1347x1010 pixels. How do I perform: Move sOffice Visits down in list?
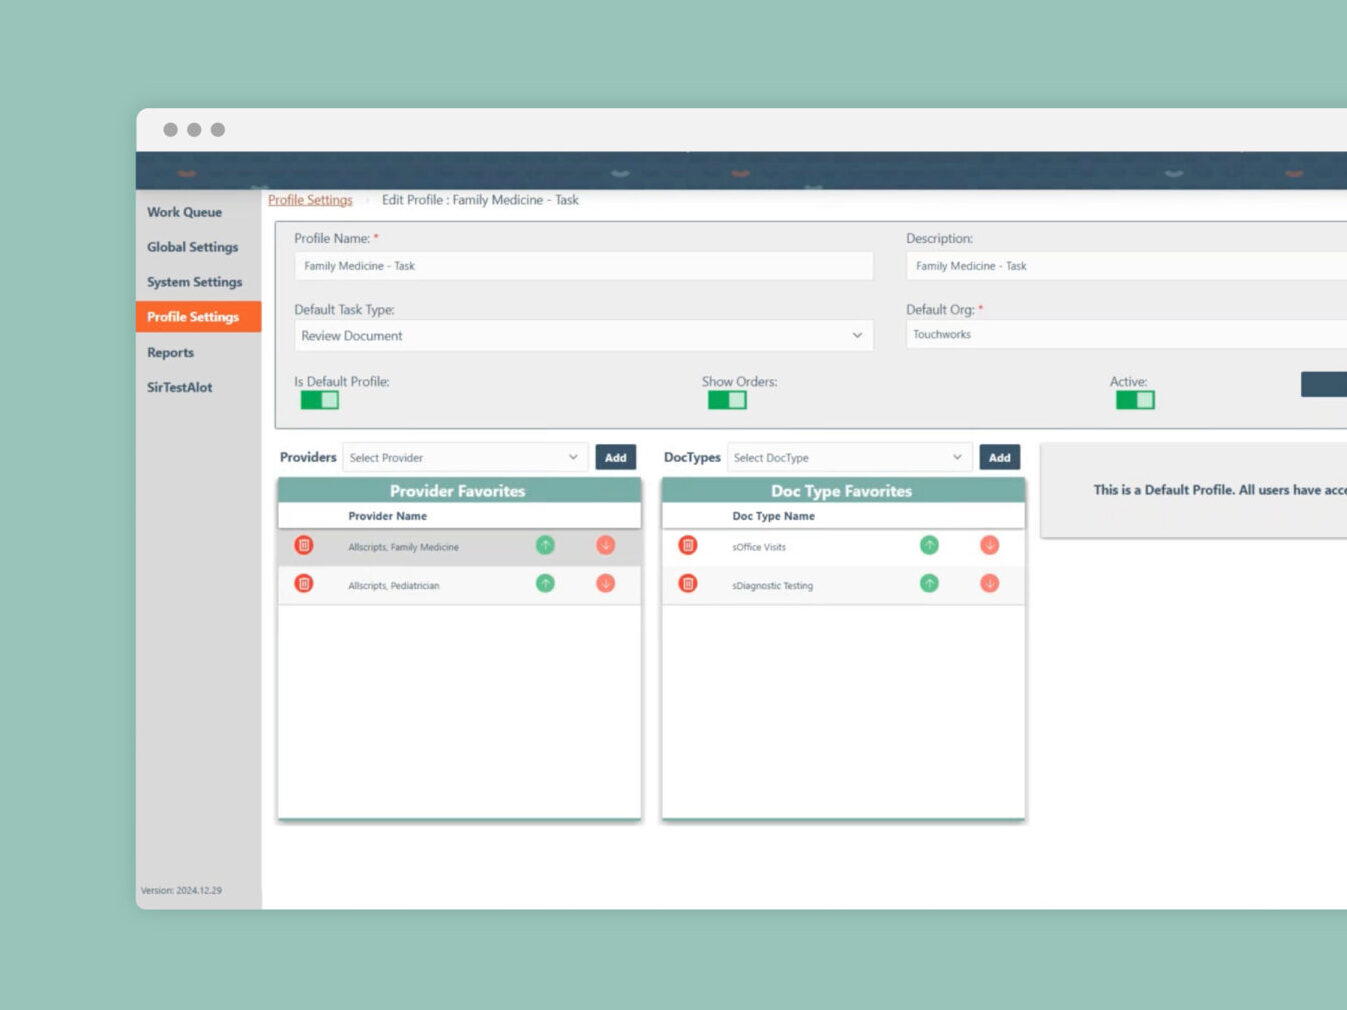989,545
